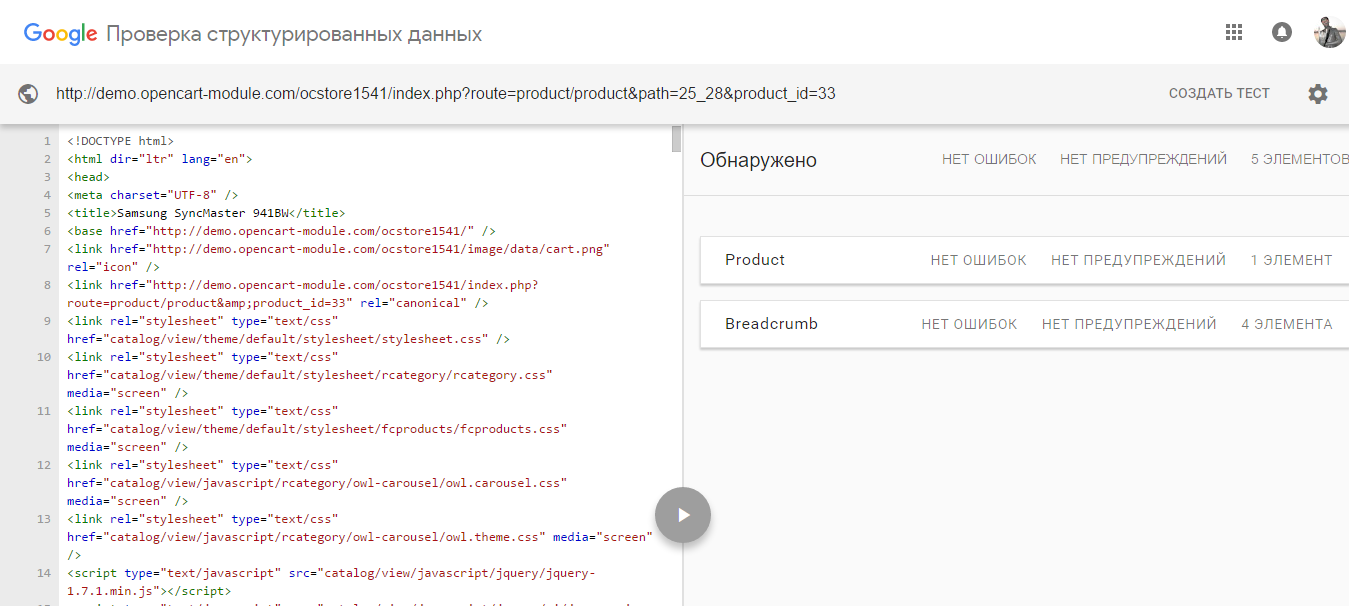The image size is (1349, 606).
Task: Click НЕТ ОШИБОК in Breadcrumb row
Action: click(969, 324)
